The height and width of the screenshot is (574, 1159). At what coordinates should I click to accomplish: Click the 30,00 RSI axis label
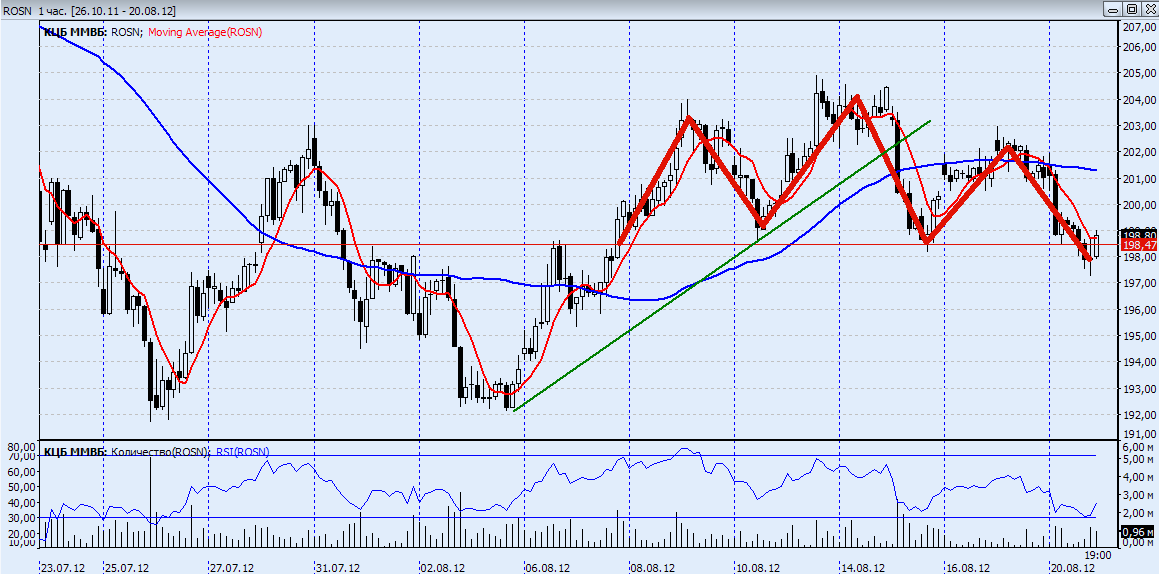[x=19, y=517]
